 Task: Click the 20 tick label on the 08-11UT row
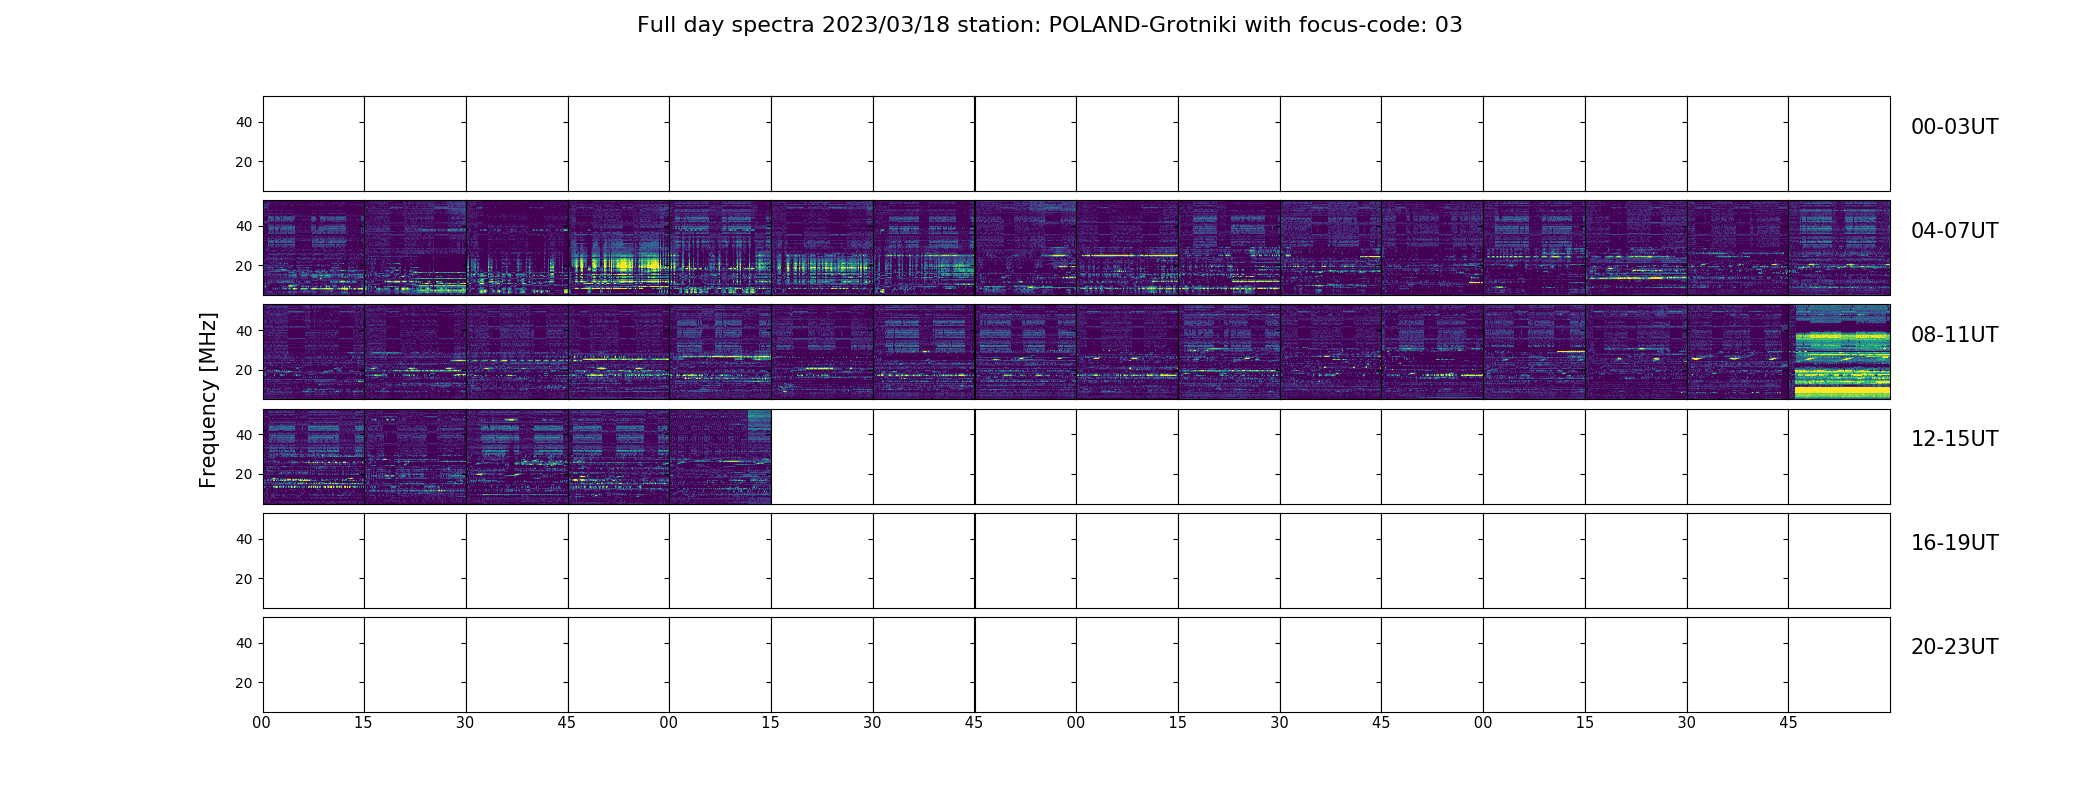click(x=244, y=370)
